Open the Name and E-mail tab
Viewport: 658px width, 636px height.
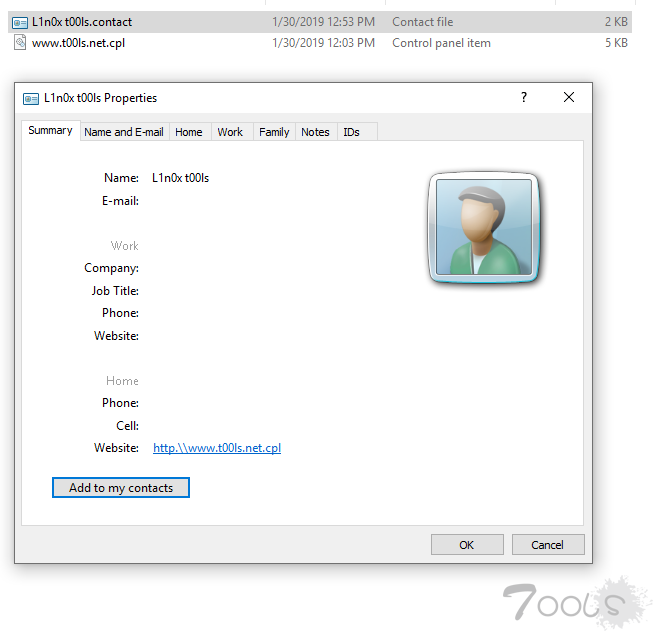coord(124,132)
